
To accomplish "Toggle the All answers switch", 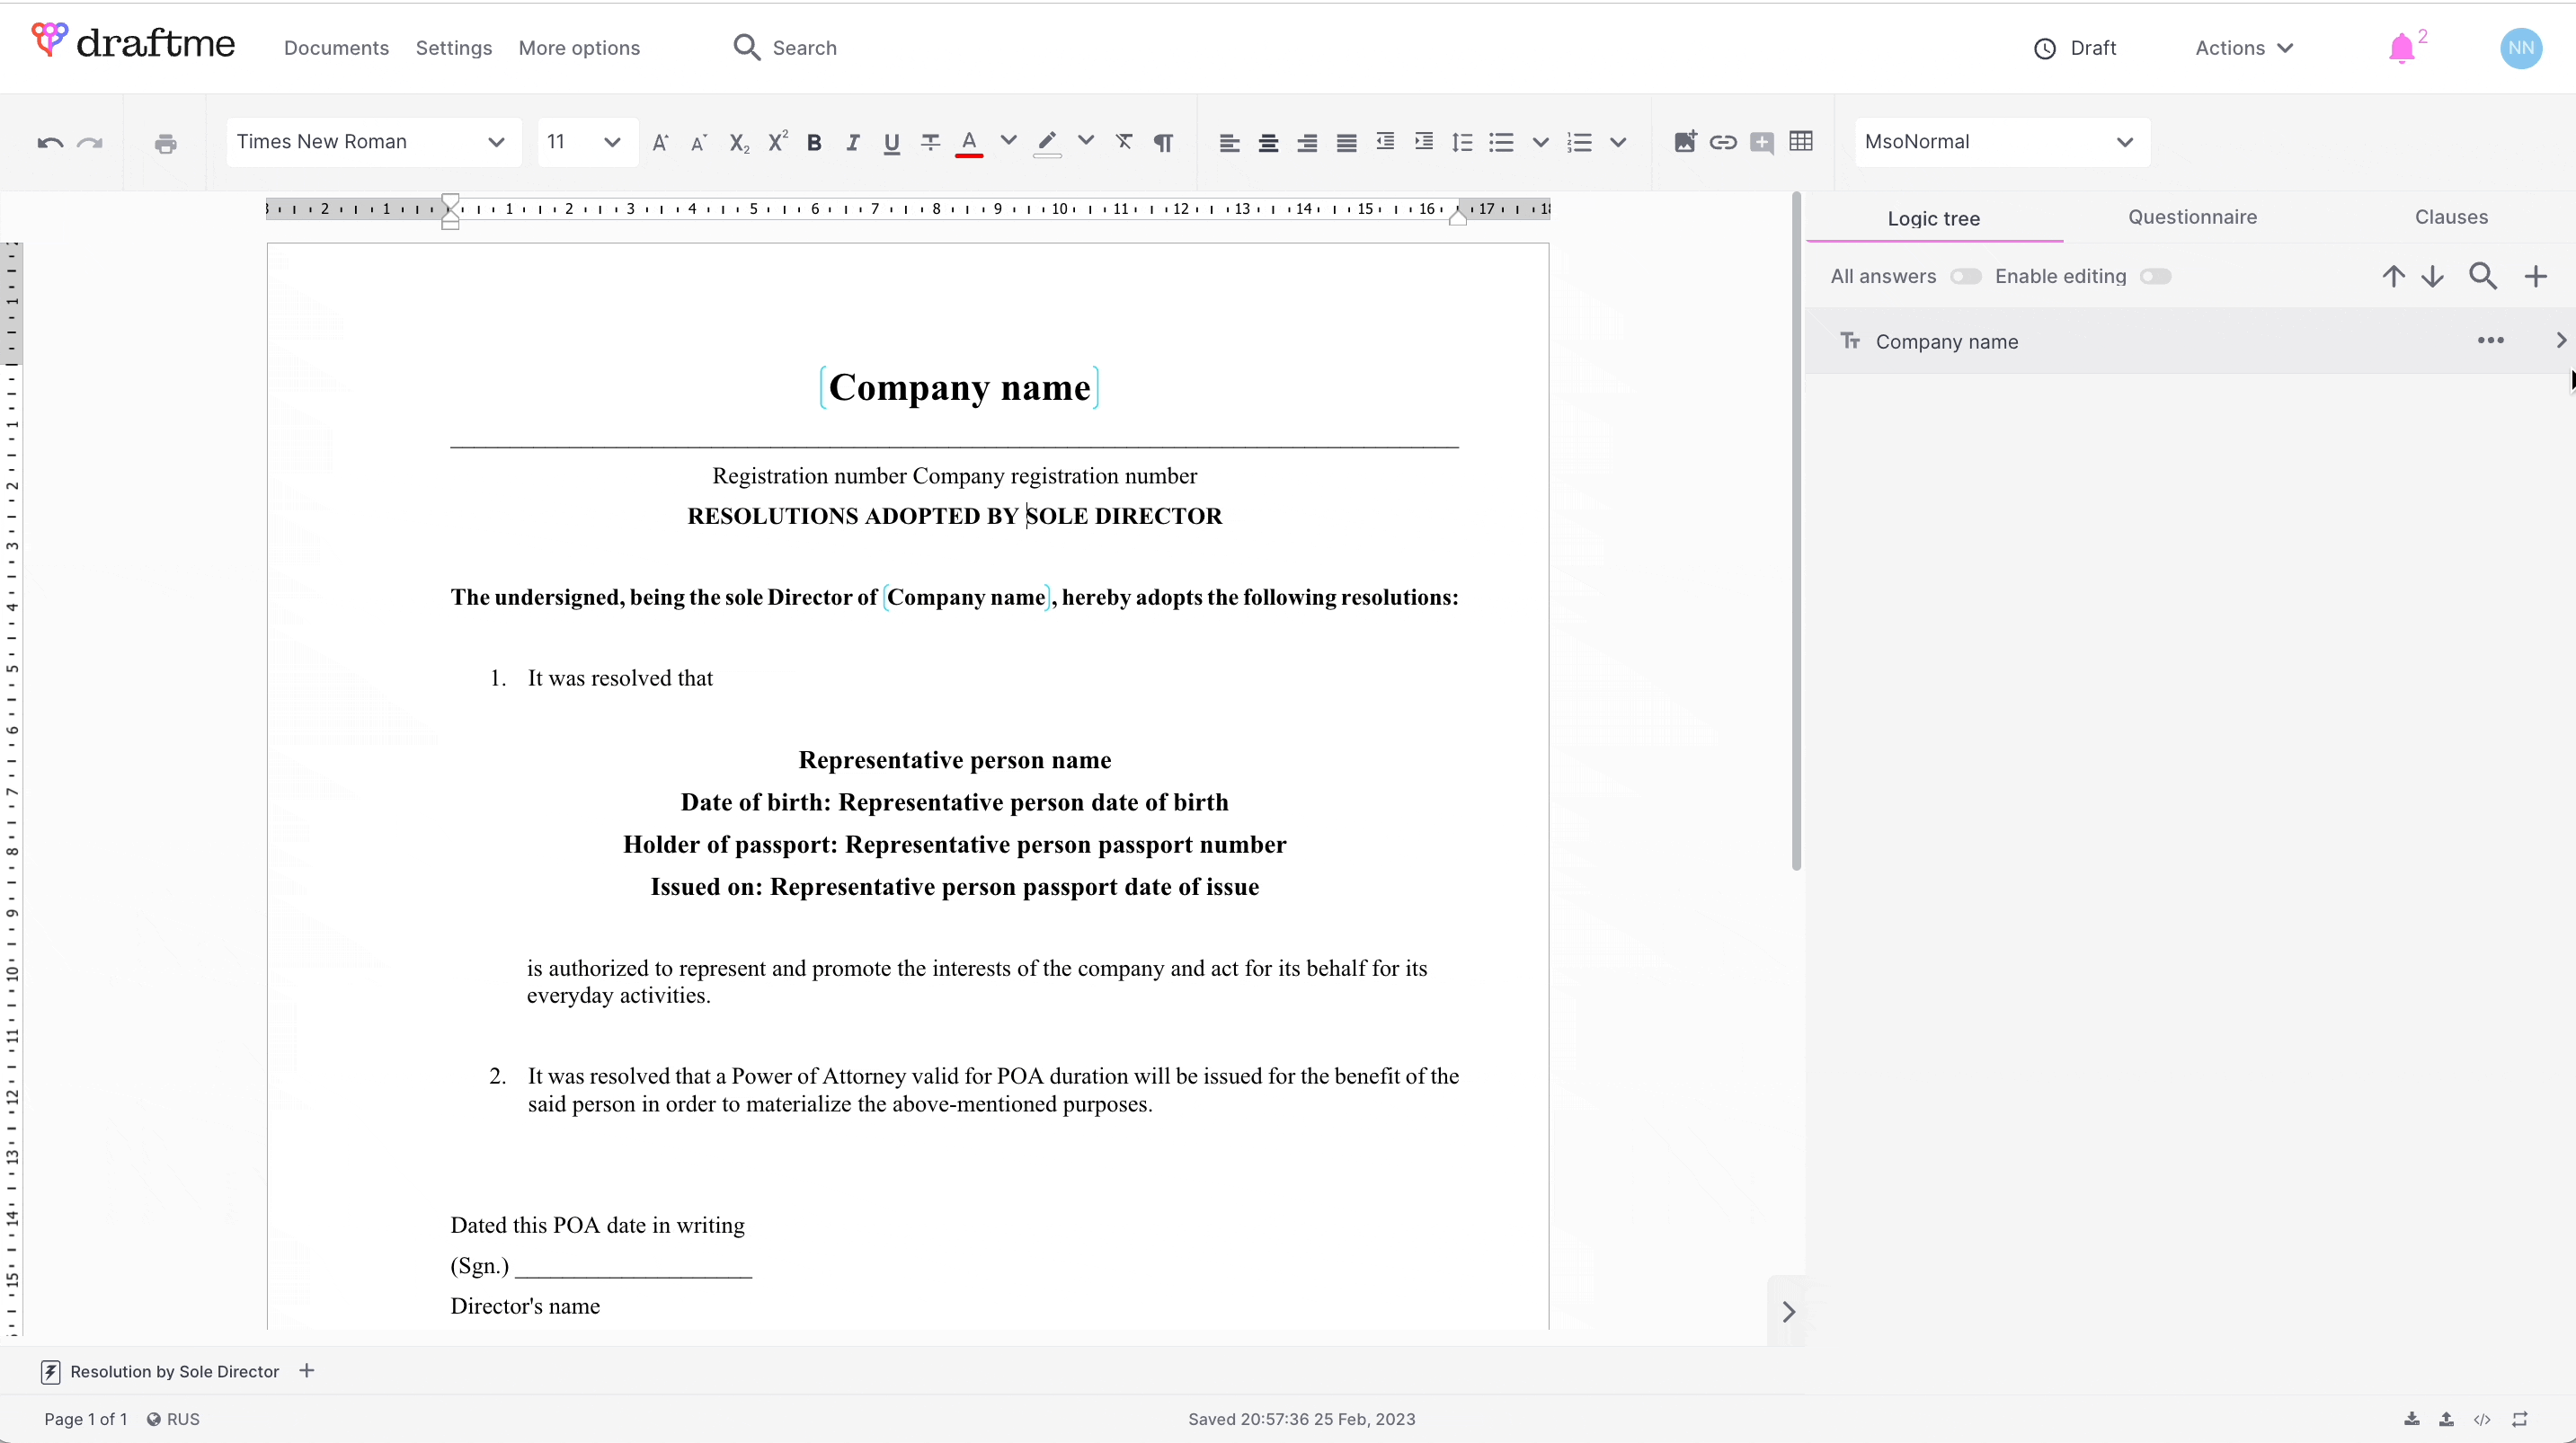I will 1965,276.
